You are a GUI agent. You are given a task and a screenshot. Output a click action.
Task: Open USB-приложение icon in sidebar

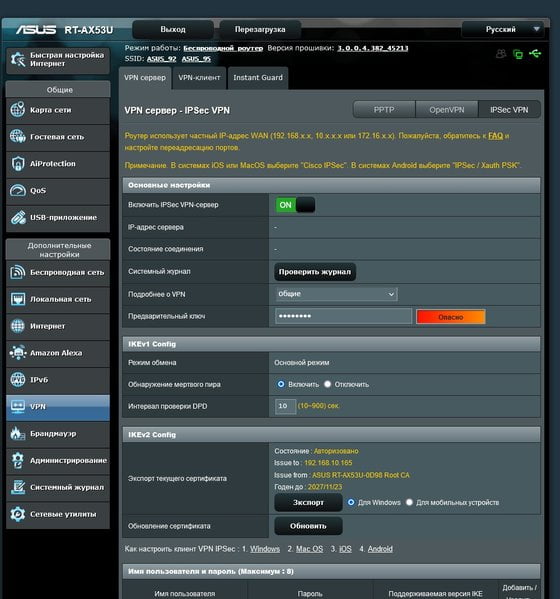[x=18, y=217]
